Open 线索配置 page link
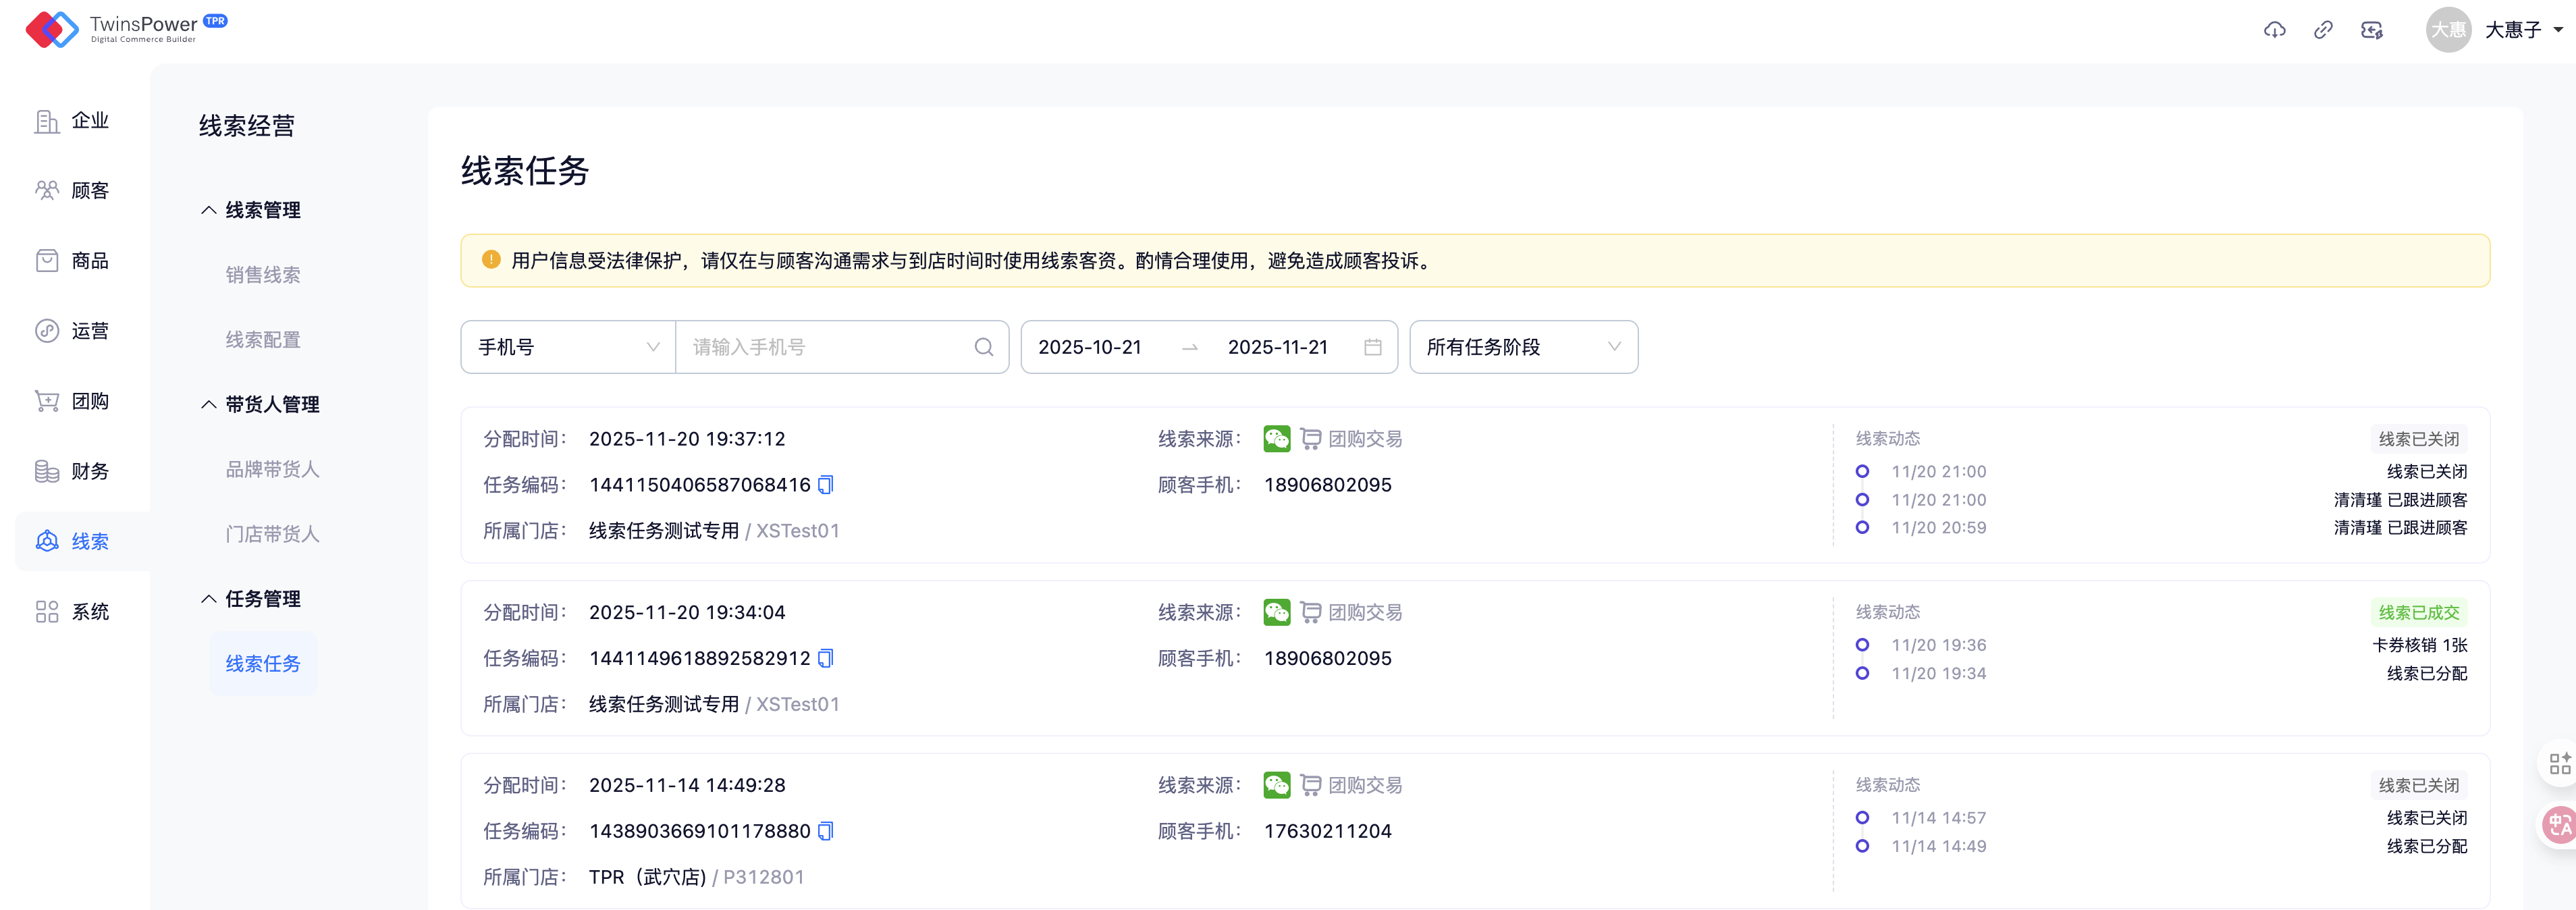This screenshot has height=910, width=2576. click(x=263, y=340)
